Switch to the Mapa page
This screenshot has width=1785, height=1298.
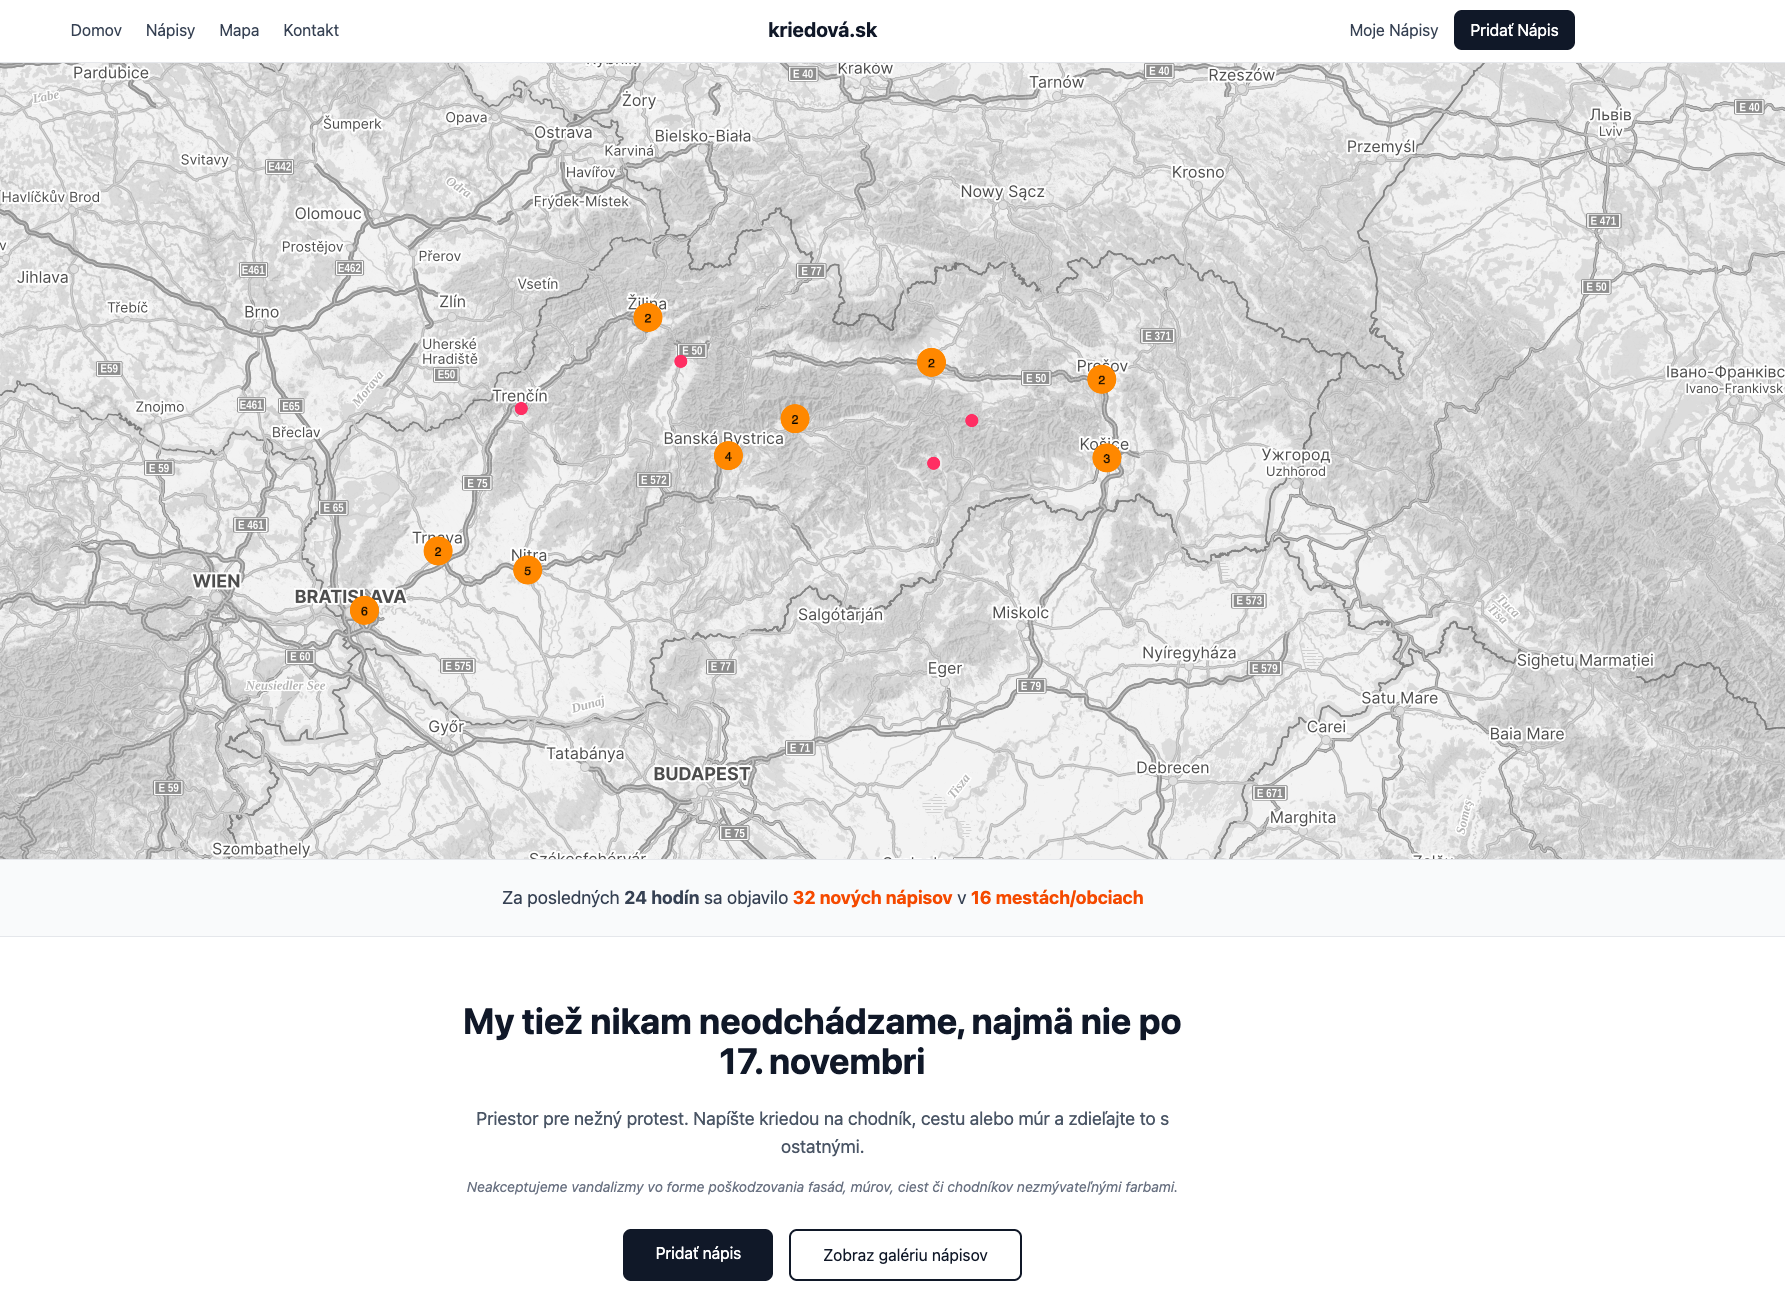coord(239,30)
